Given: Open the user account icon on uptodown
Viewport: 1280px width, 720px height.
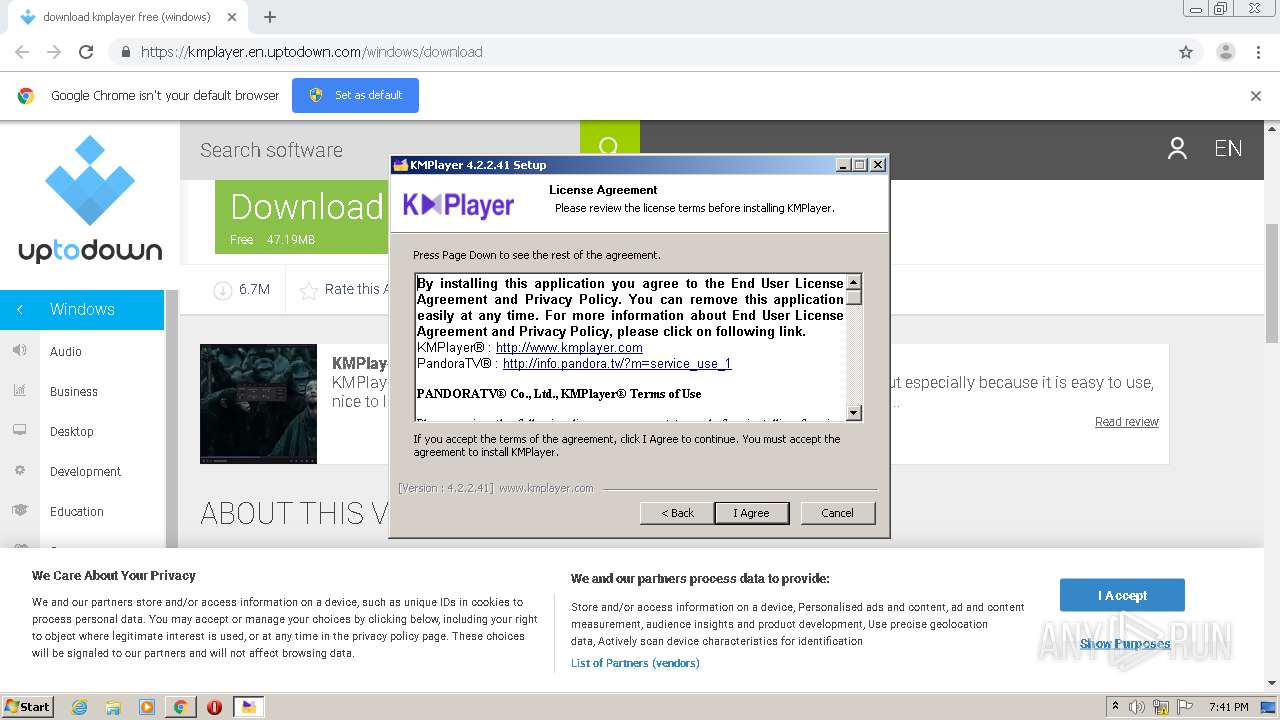Looking at the screenshot, I should (x=1177, y=149).
